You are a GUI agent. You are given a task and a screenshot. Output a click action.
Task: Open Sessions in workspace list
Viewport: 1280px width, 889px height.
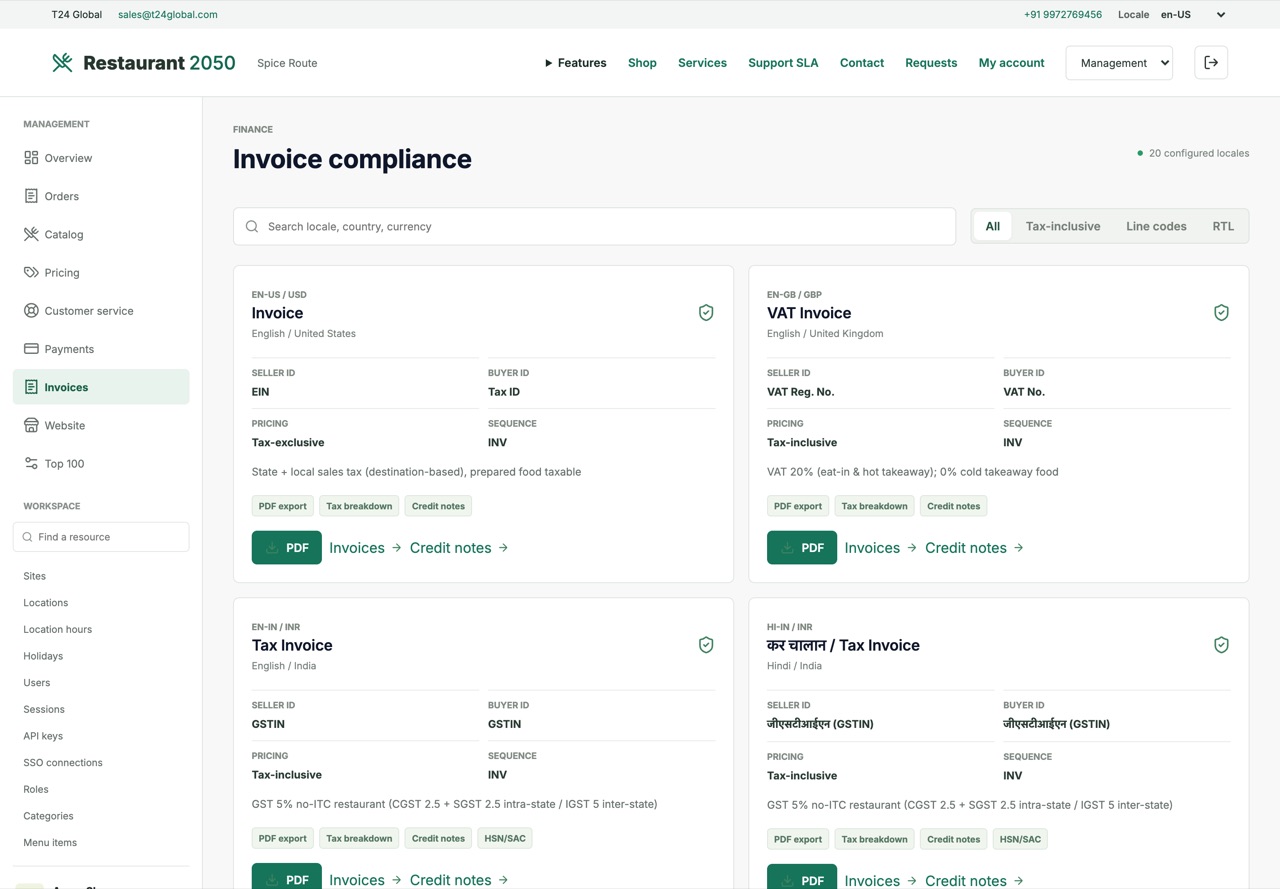(x=44, y=709)
